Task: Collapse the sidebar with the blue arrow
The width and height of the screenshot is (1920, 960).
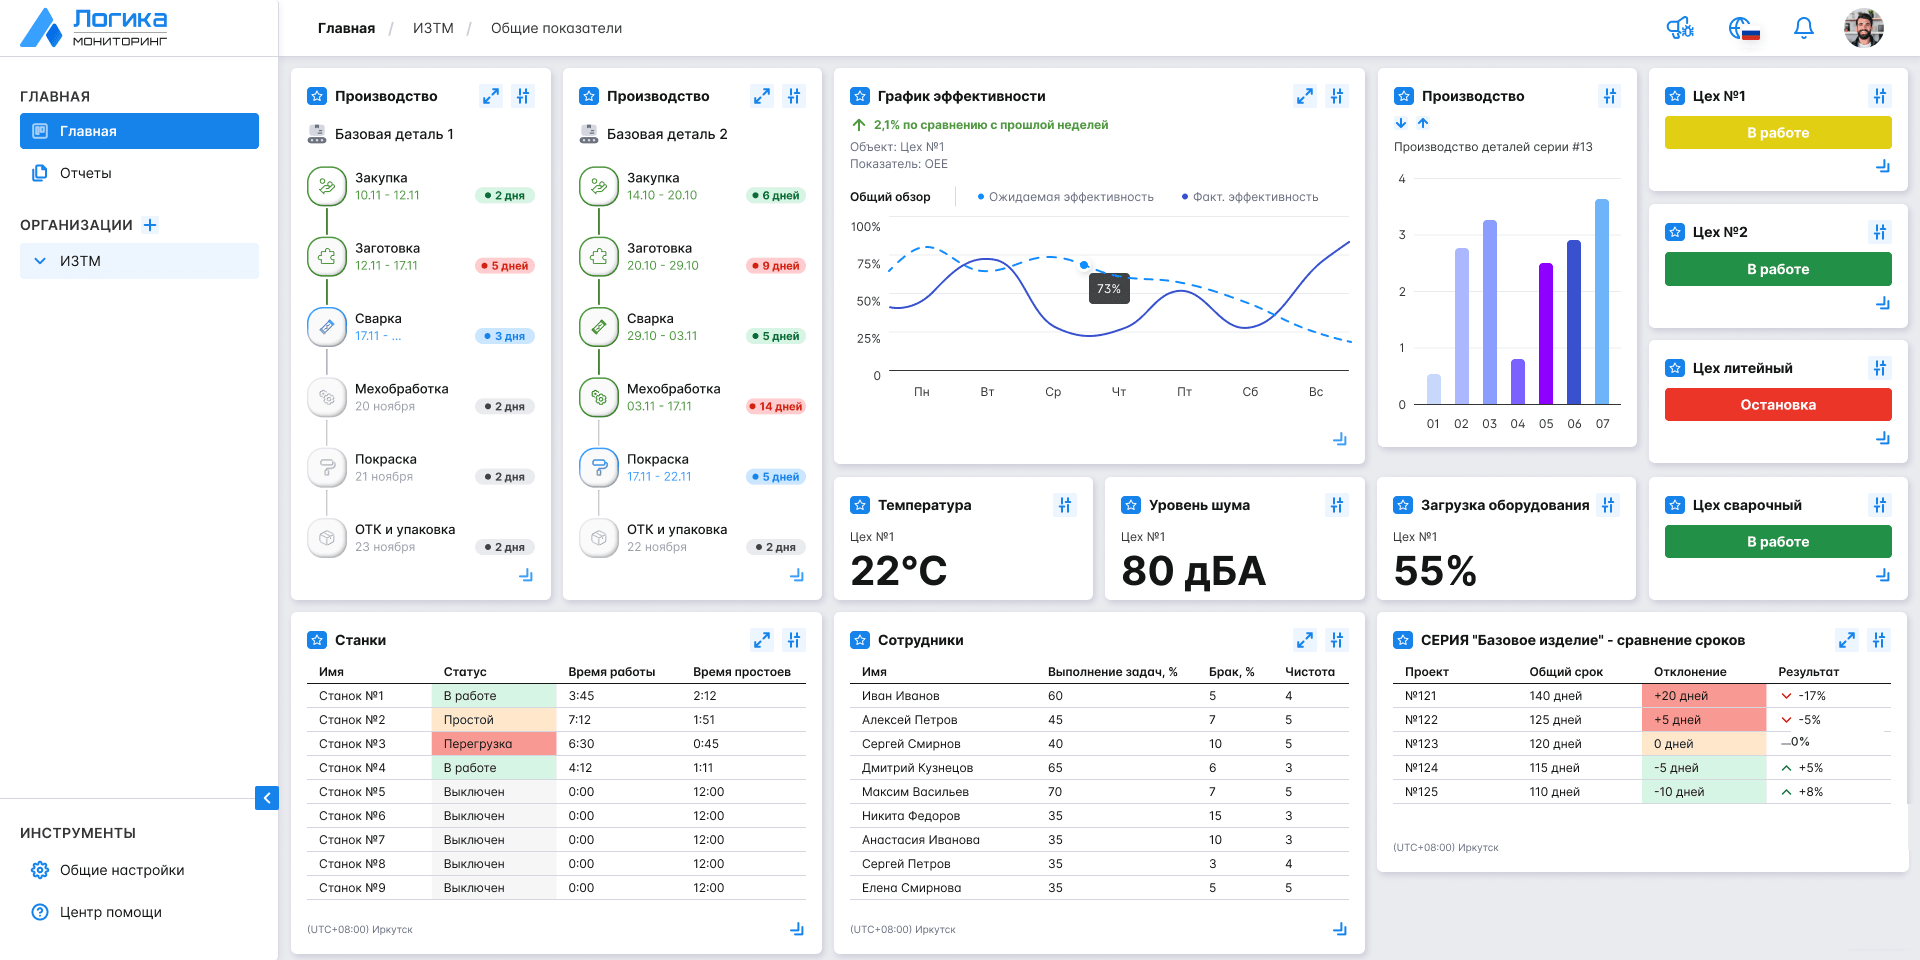Action: click(267, 798)
